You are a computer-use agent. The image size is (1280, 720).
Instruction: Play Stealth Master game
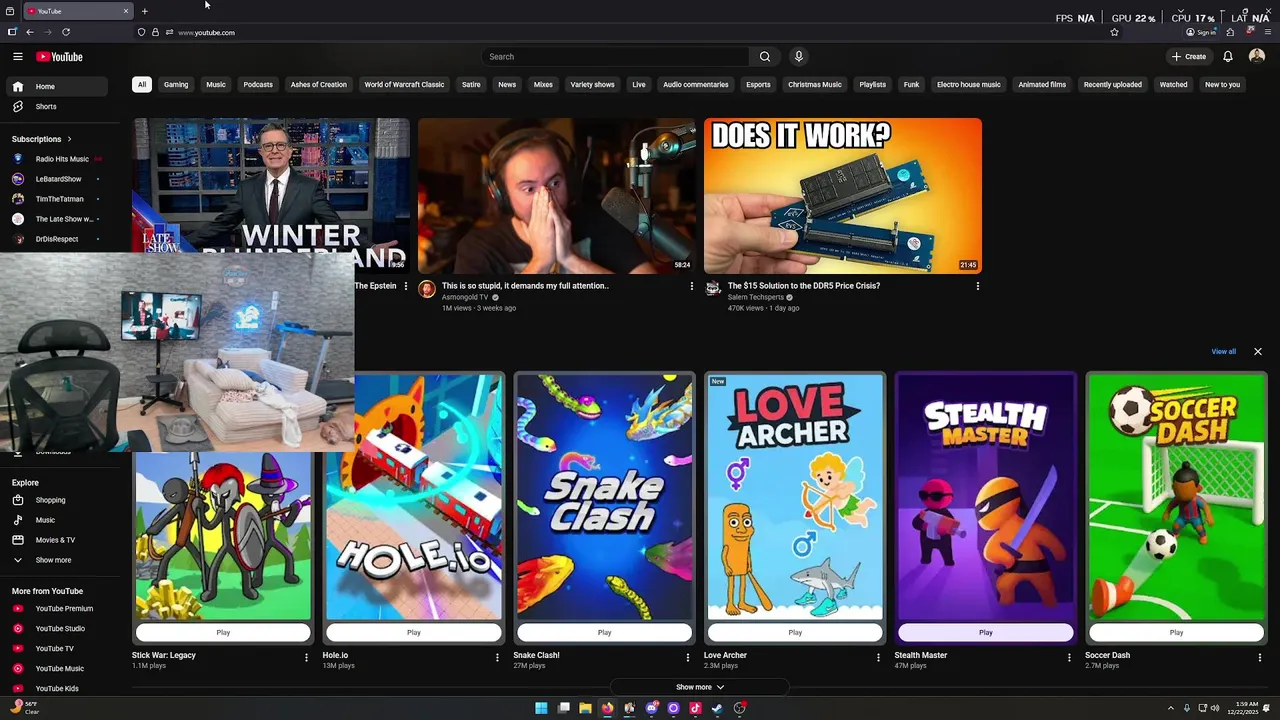coord(986,632)
